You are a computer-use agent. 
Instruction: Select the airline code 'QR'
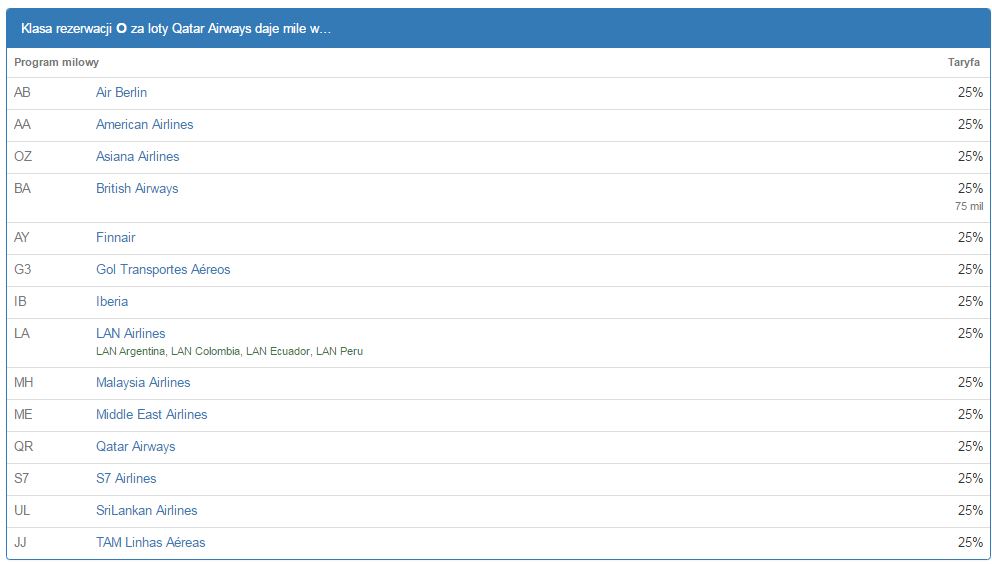click(23, 447)
